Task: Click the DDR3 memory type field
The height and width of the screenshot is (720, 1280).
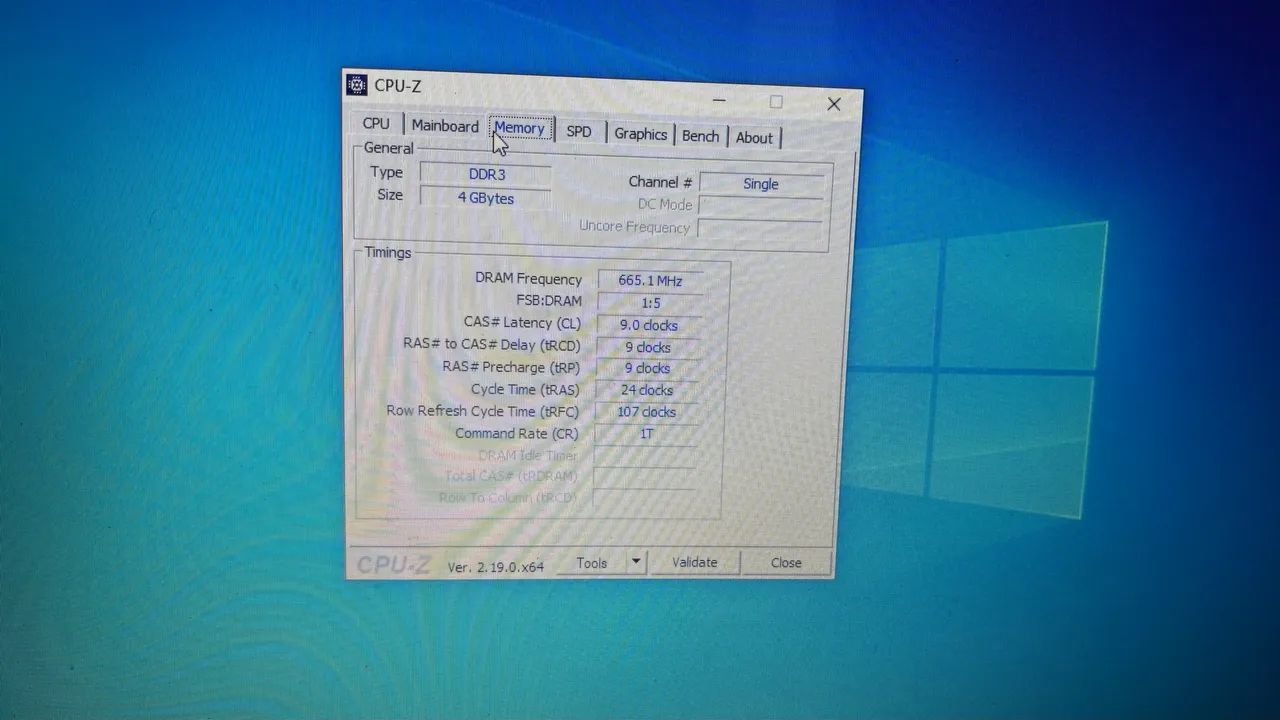Action: pos(486,174)
